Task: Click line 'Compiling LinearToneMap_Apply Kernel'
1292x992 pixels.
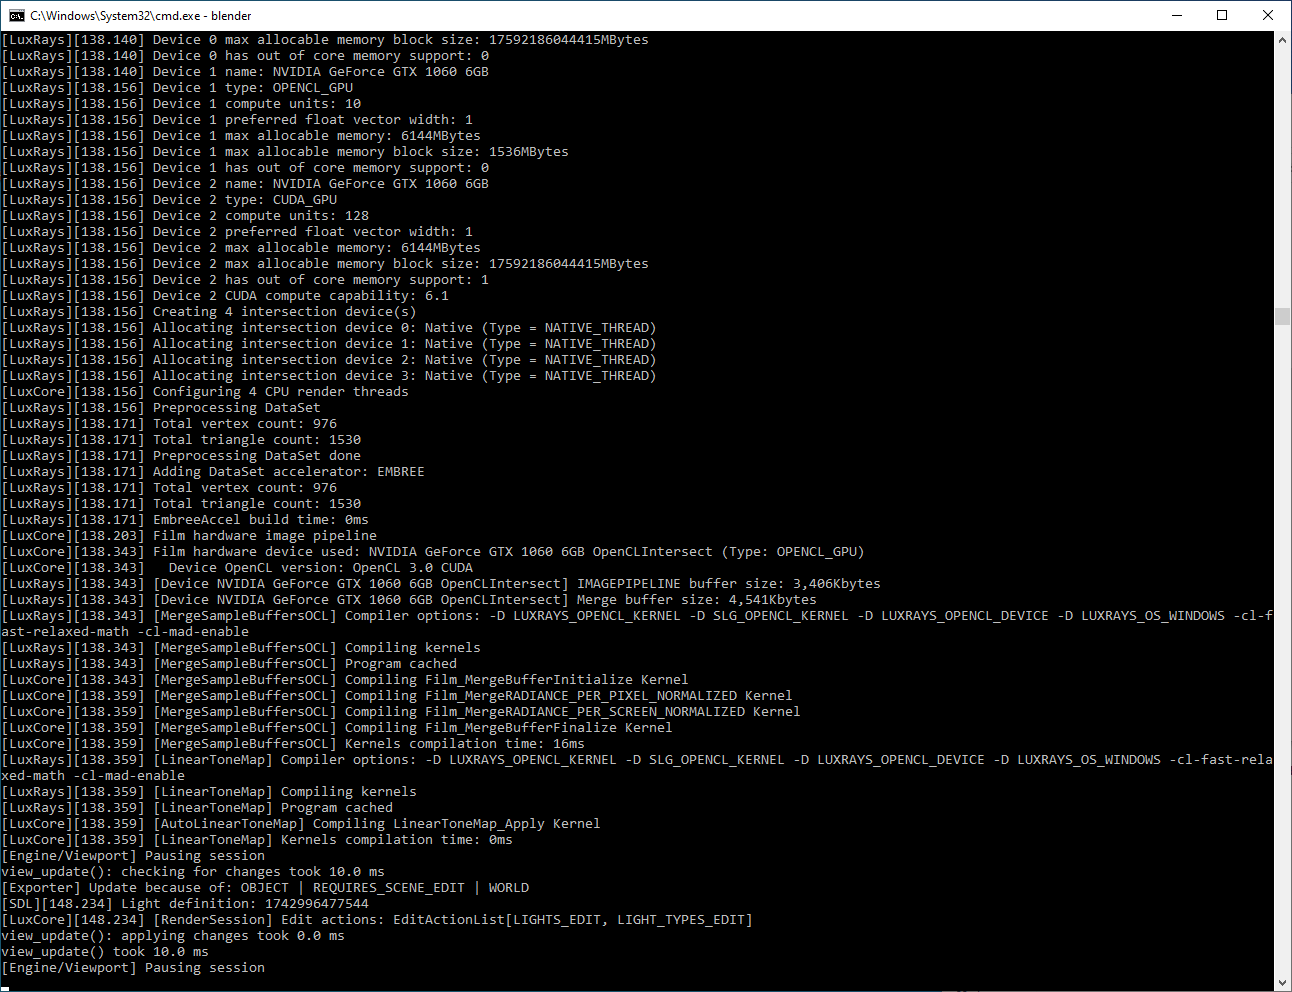Action: (x=301, y=824)
